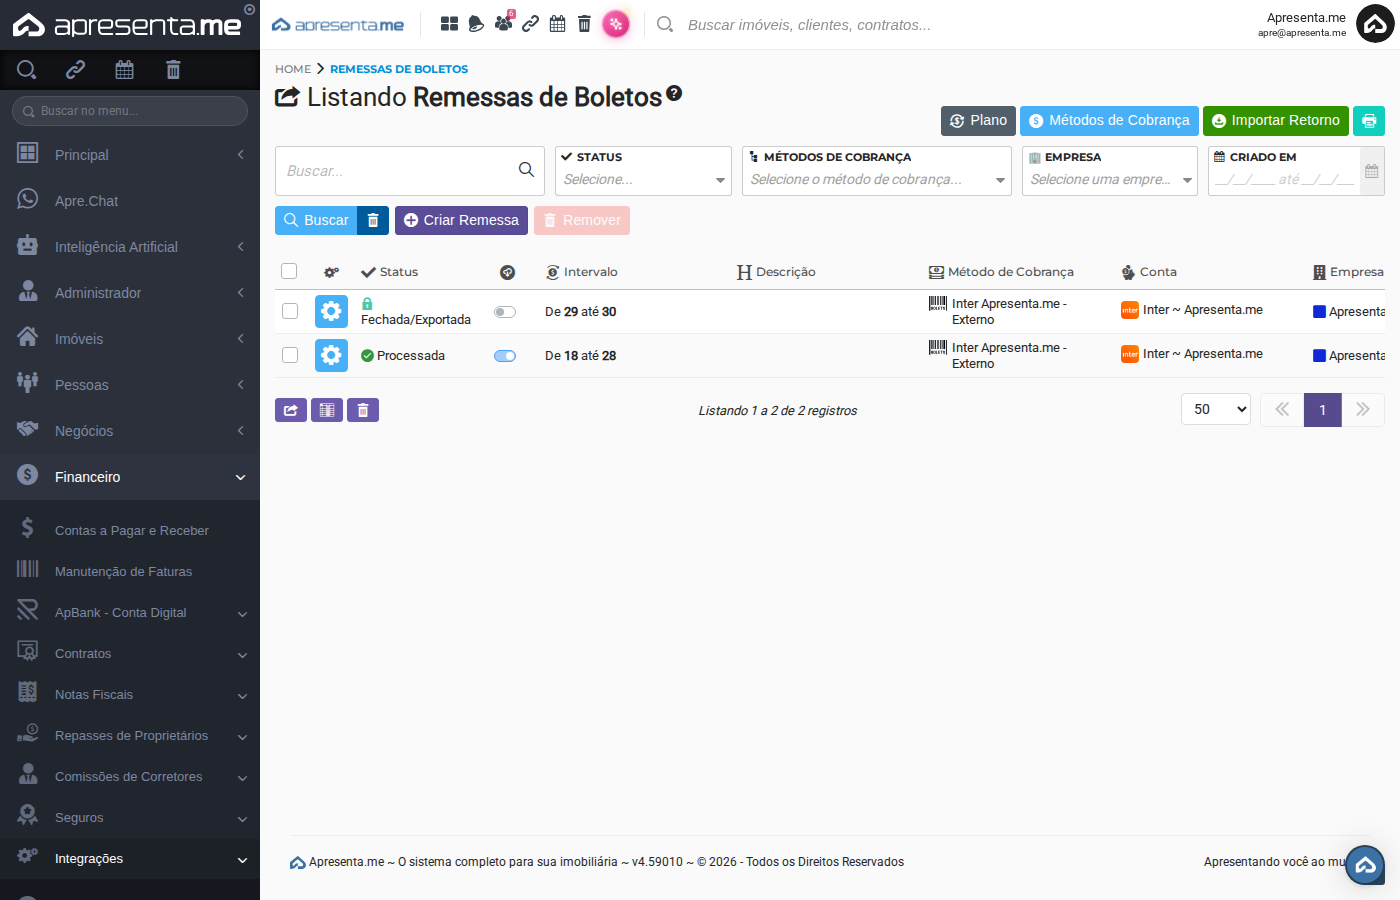The height and width of the screenshot is (900, 1400).
Task: Open the sidebar trash icon
Action: click(x=173, y=69)
